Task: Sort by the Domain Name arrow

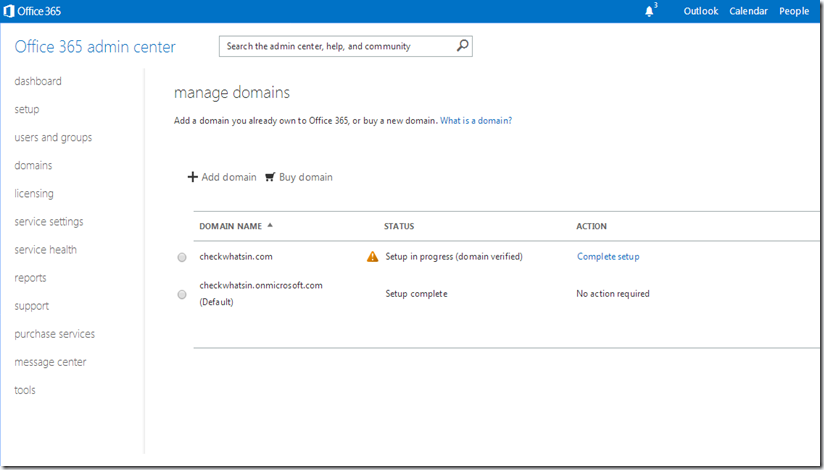Action: coord(270,225)
